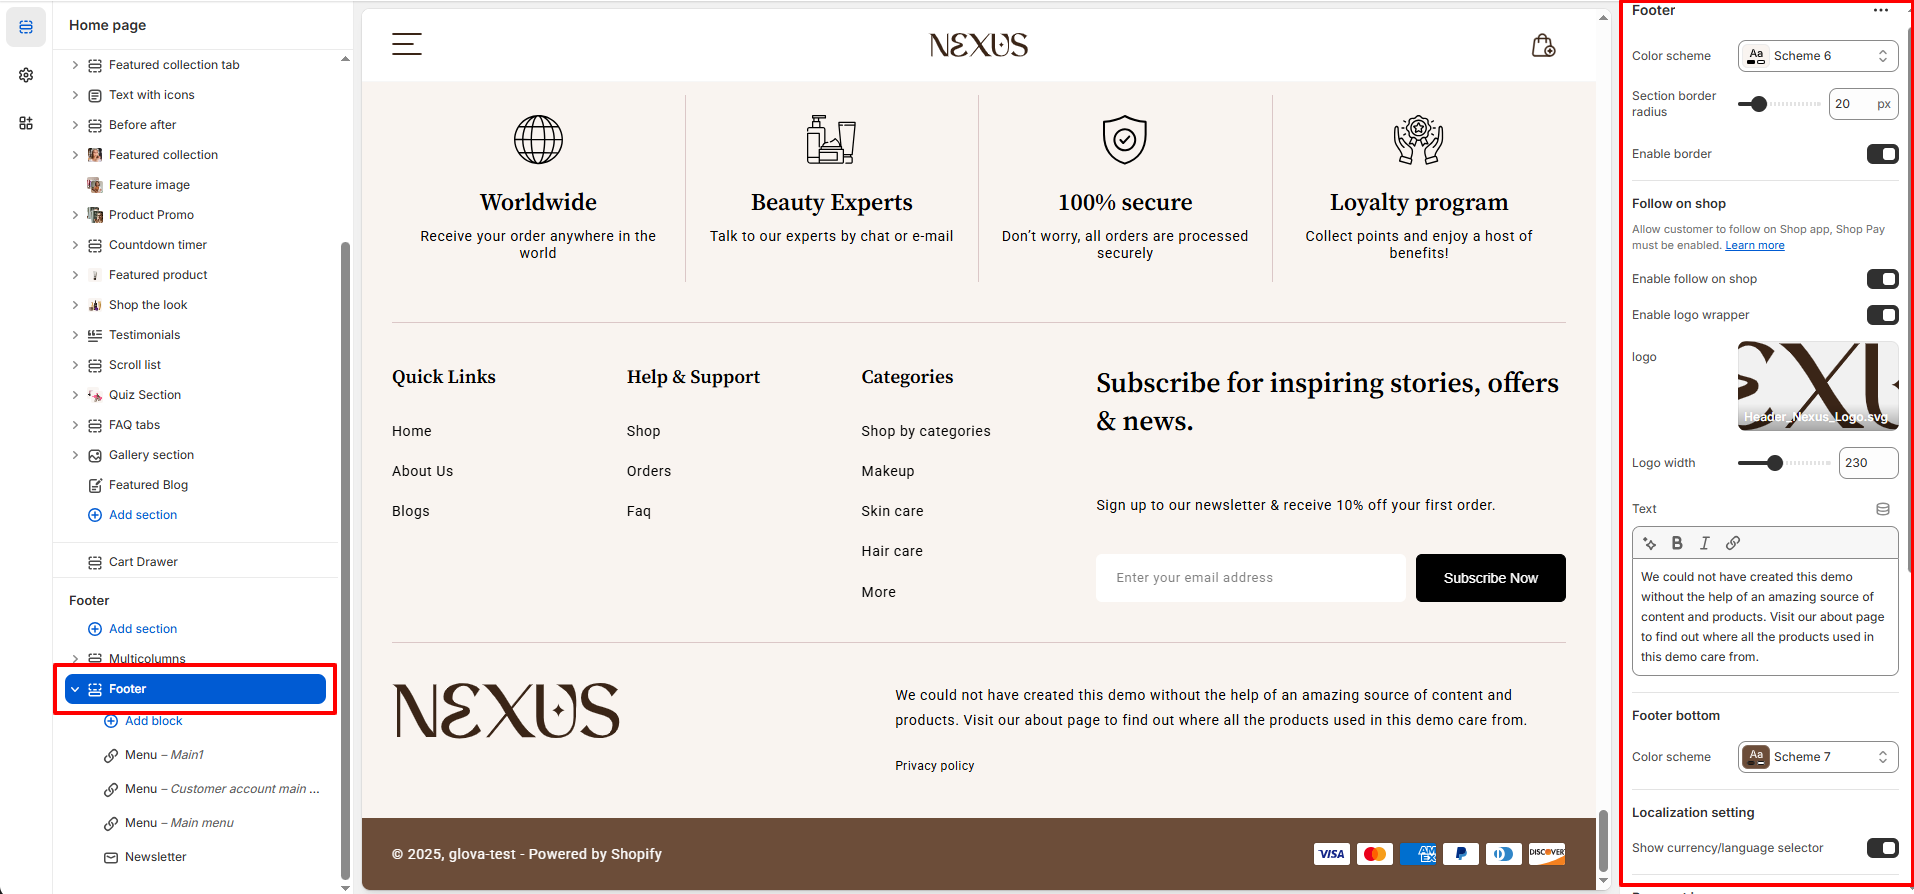
Task: Open the hamburger menu in preview
Action: (x=406, y=44)
